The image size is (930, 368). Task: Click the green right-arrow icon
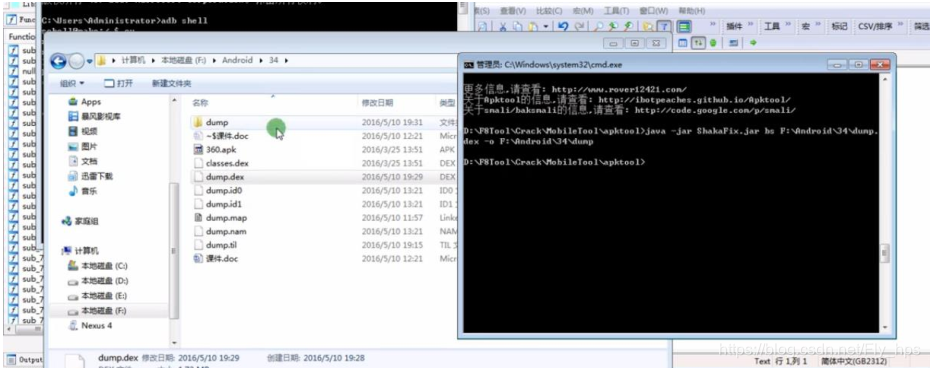click(x=753, y=43)
